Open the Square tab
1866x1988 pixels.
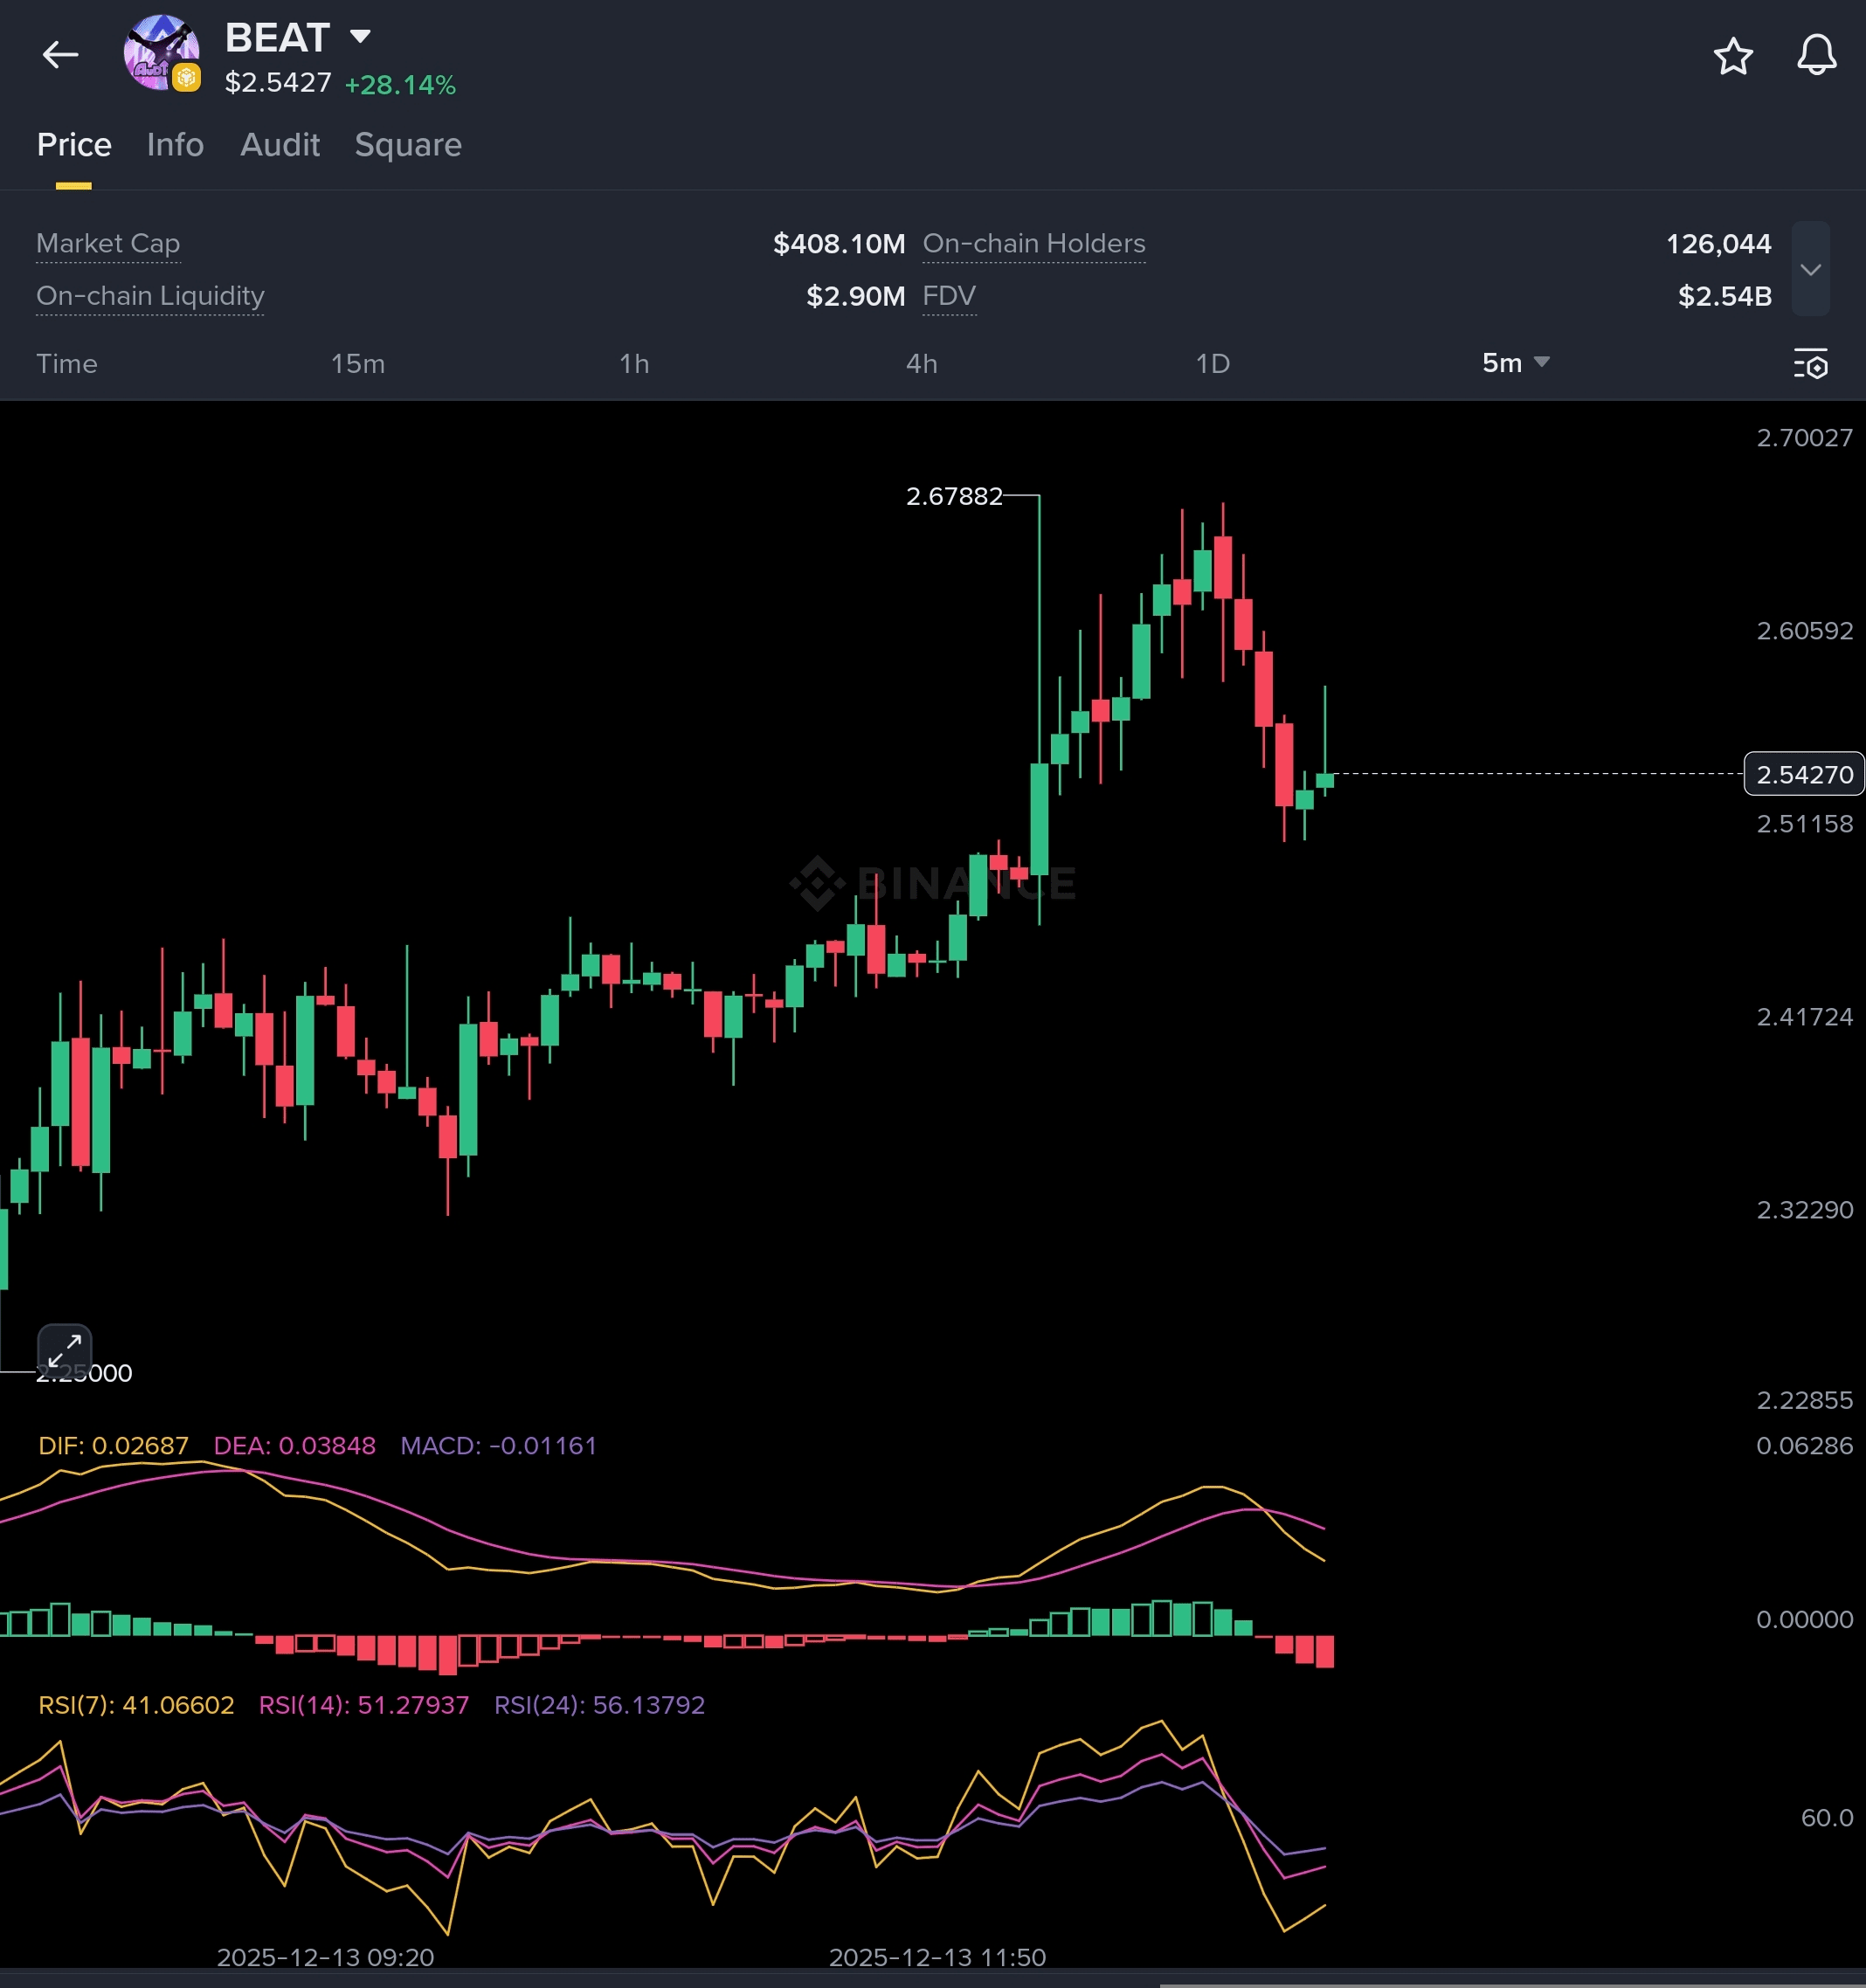click(x=408, y=145)
